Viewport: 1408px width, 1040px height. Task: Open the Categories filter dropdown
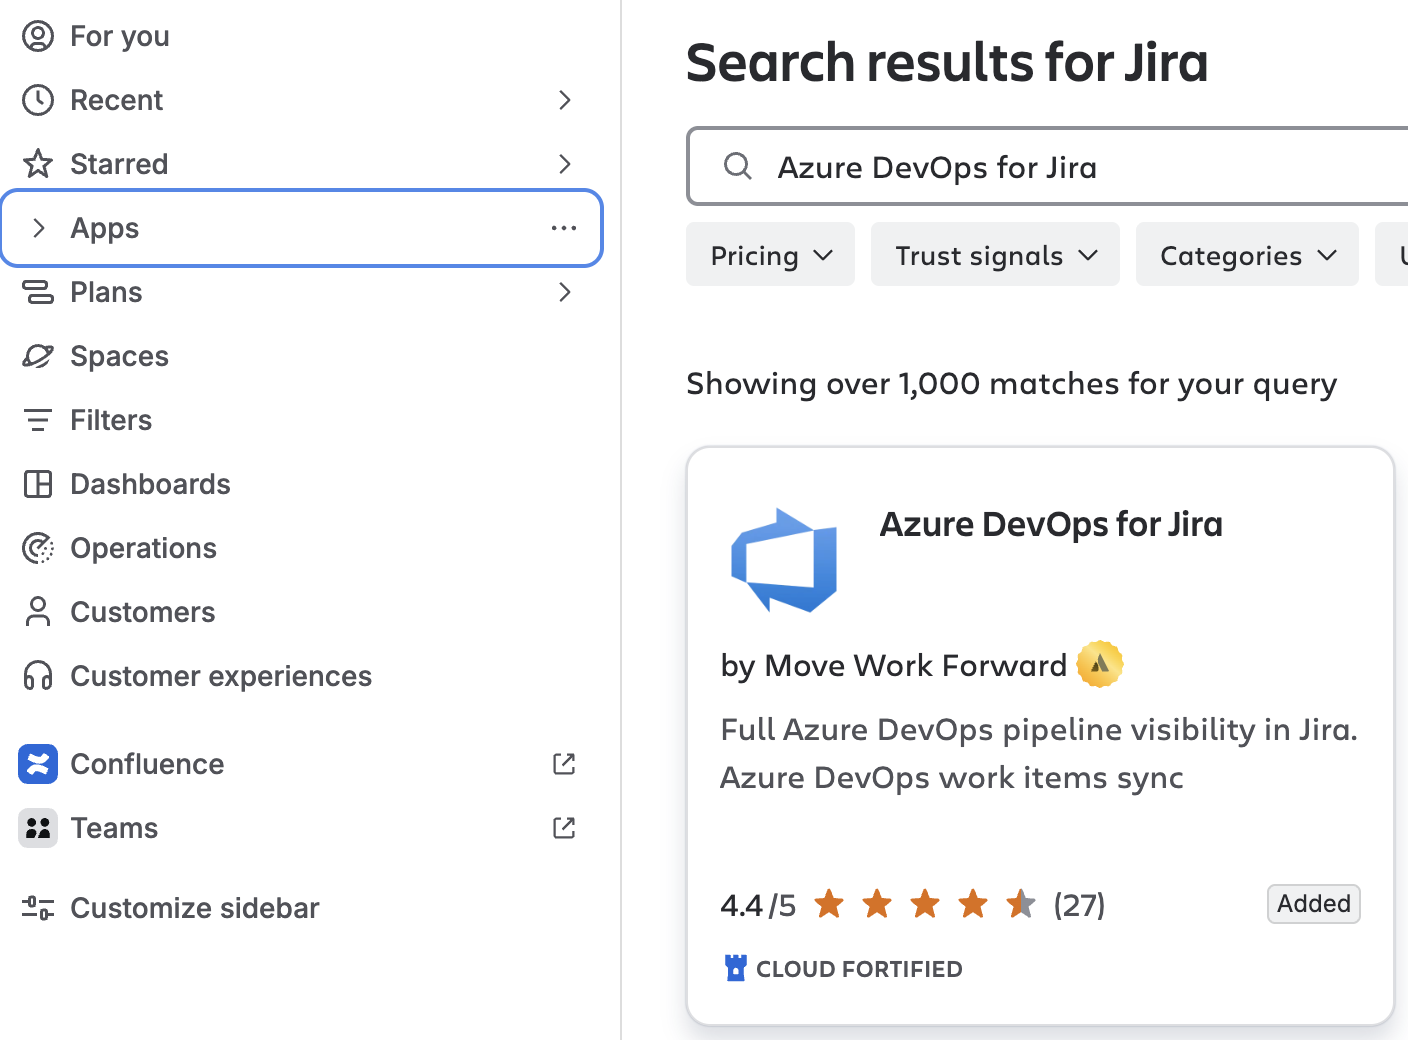(1247, 255)
